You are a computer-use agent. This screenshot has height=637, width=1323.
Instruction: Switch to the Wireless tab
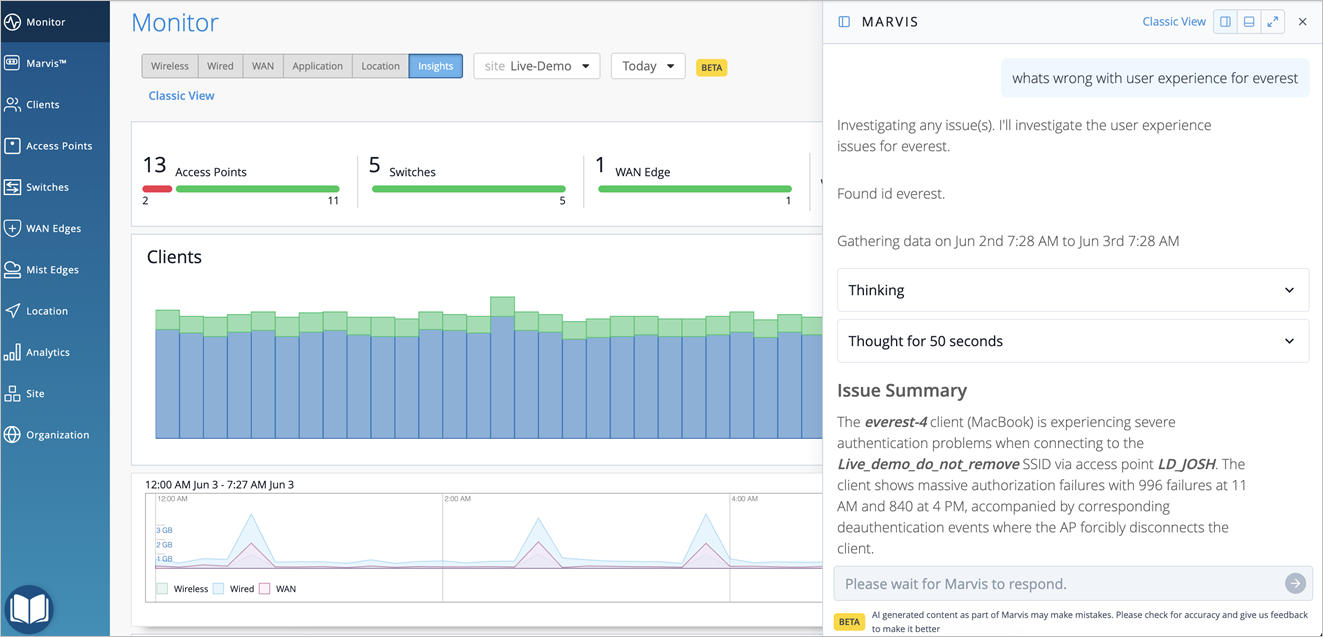tap(170, 66)
